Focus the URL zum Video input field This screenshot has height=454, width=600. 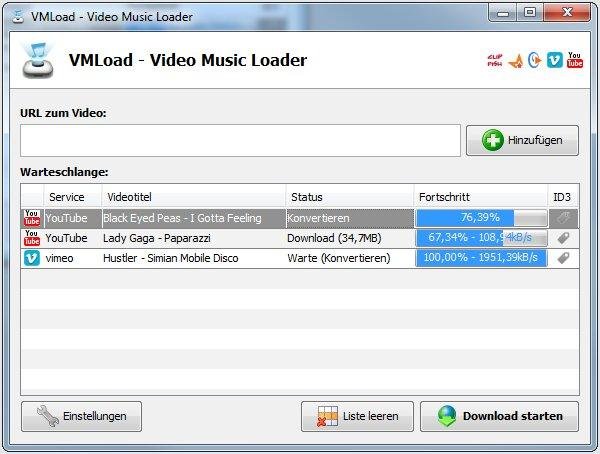240,140
